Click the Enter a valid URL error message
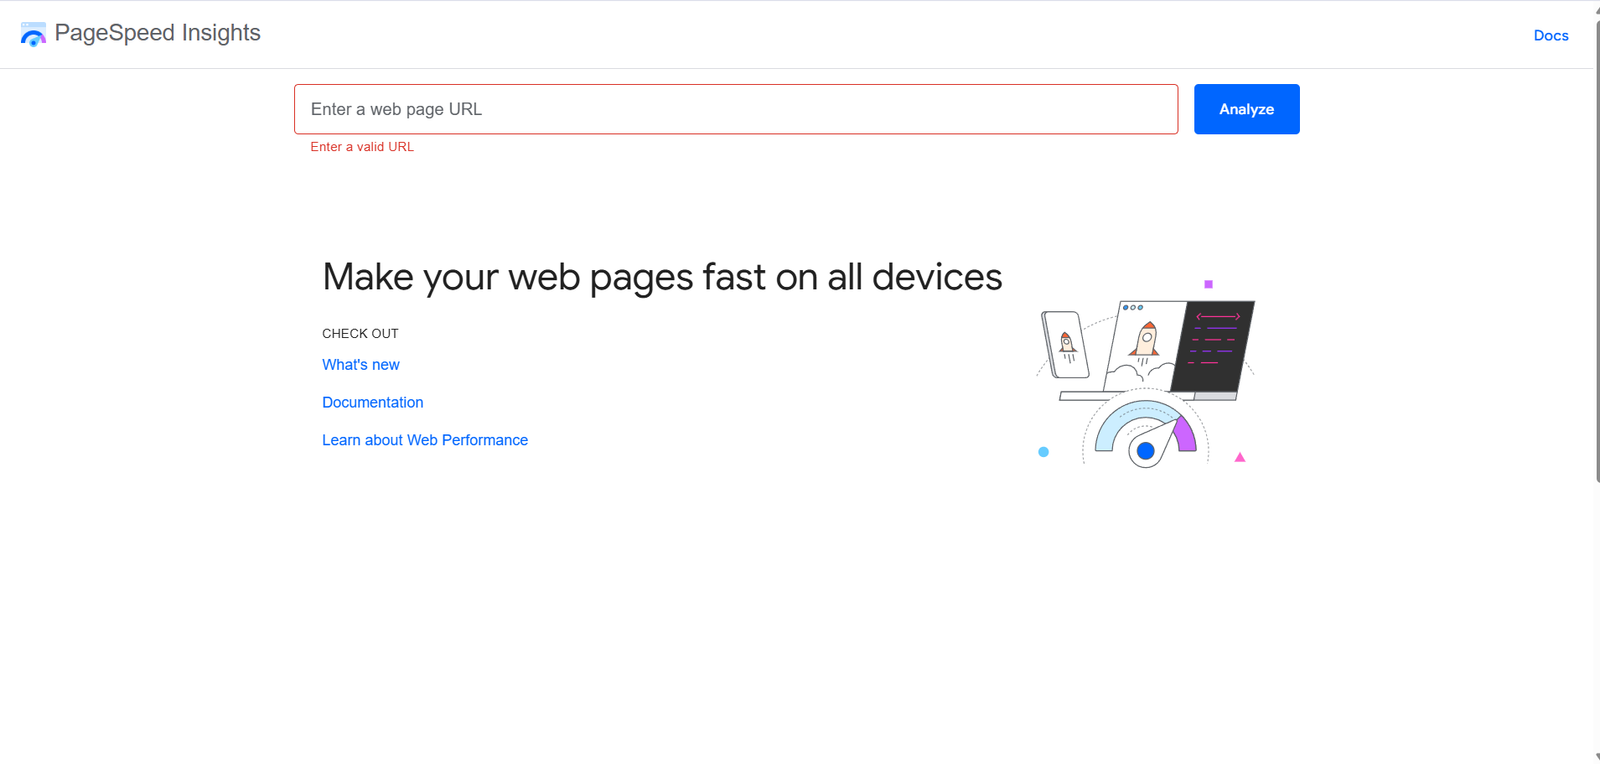Image resolution: width=1600 pixels, height=764 pixels. coord(362,147)
